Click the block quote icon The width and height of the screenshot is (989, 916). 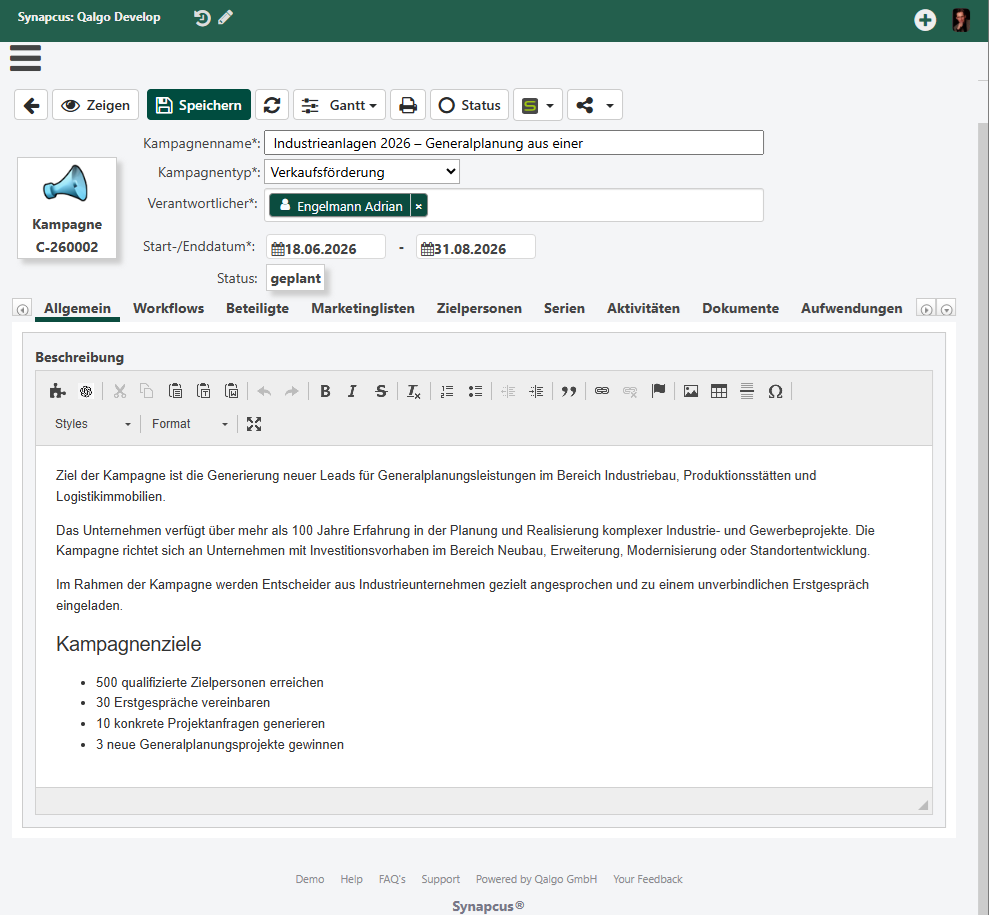coord(569,391)
